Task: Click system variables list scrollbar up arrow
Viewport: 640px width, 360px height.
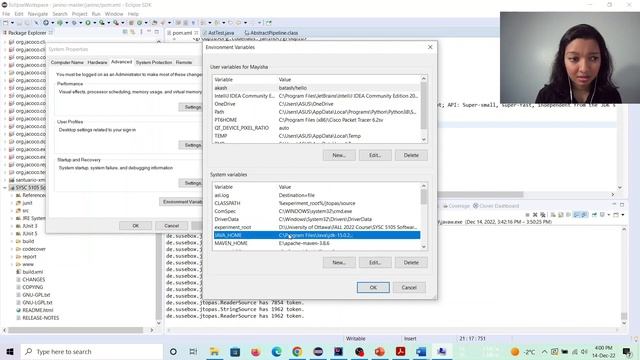Action: click(424, 186)
